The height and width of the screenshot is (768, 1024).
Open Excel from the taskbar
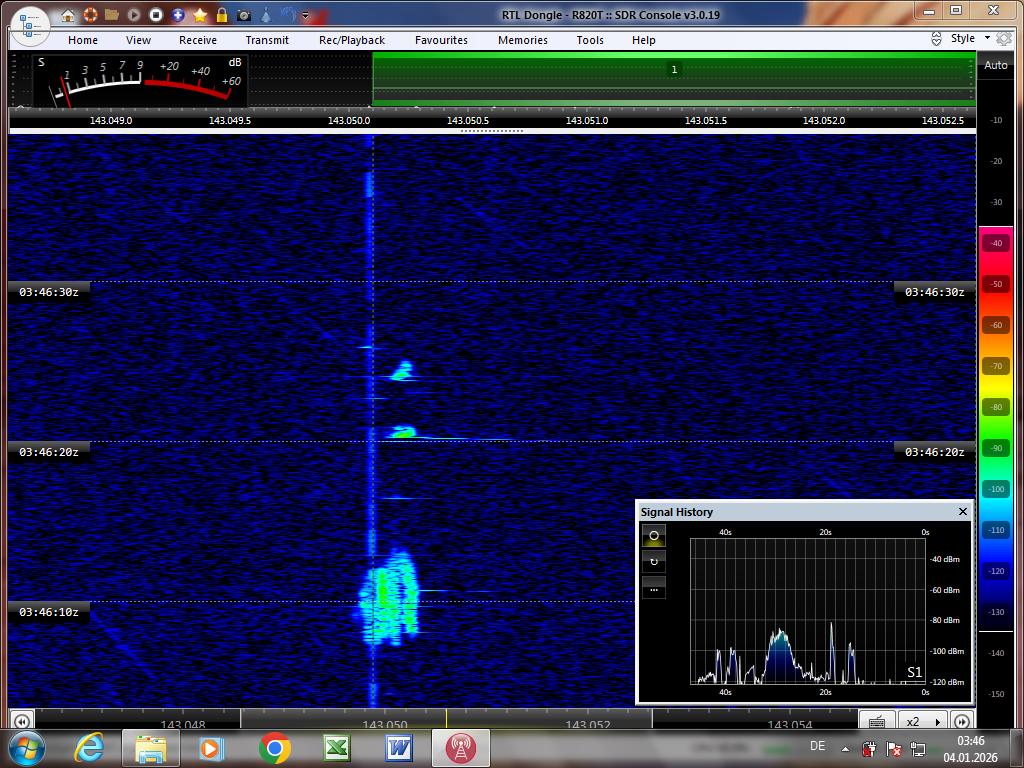coord(336,748)
